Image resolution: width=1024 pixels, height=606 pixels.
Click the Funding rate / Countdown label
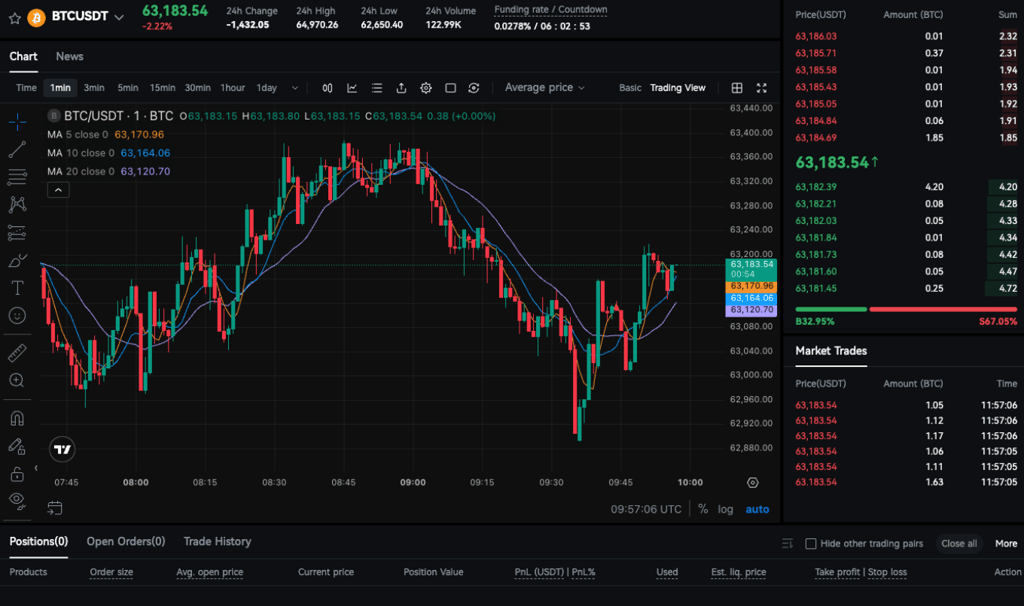tap(551, 10)
